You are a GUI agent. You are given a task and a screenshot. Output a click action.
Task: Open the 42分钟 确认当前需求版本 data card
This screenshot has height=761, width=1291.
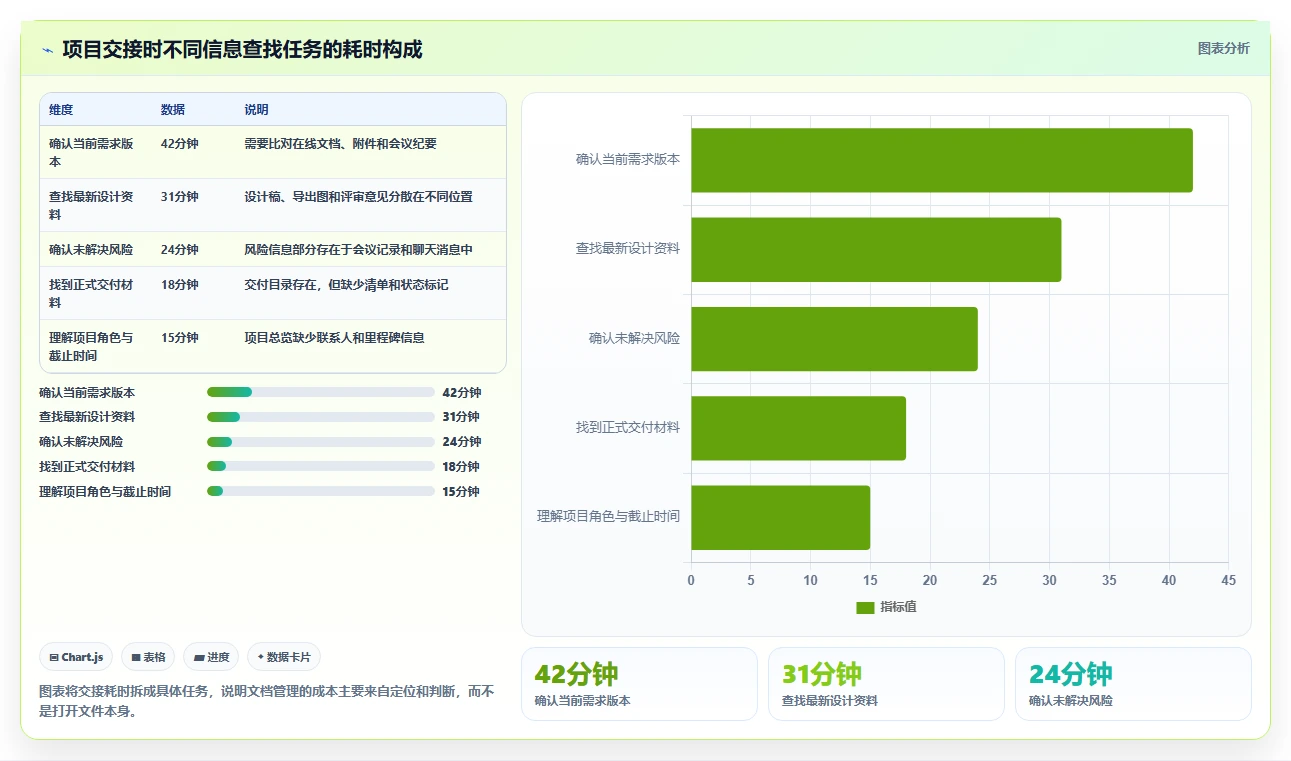tap(639, 684)
